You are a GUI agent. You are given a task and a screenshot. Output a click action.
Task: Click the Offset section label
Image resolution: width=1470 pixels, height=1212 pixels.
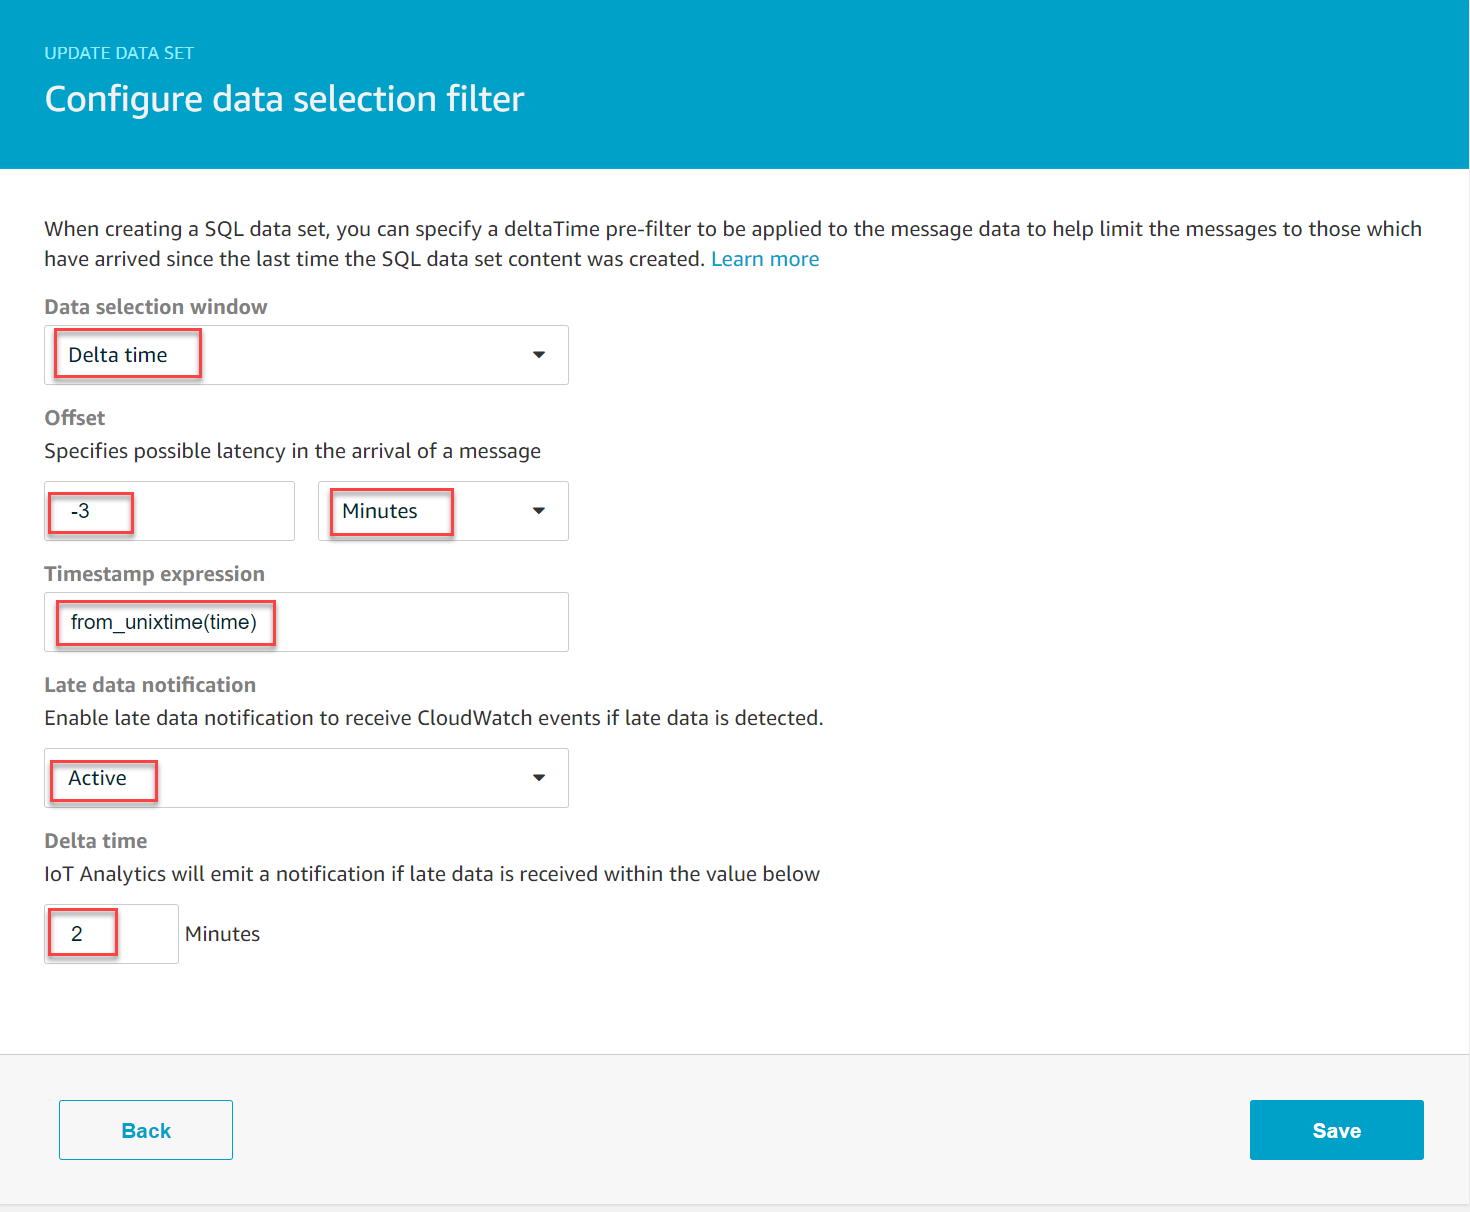pos(75,418)
